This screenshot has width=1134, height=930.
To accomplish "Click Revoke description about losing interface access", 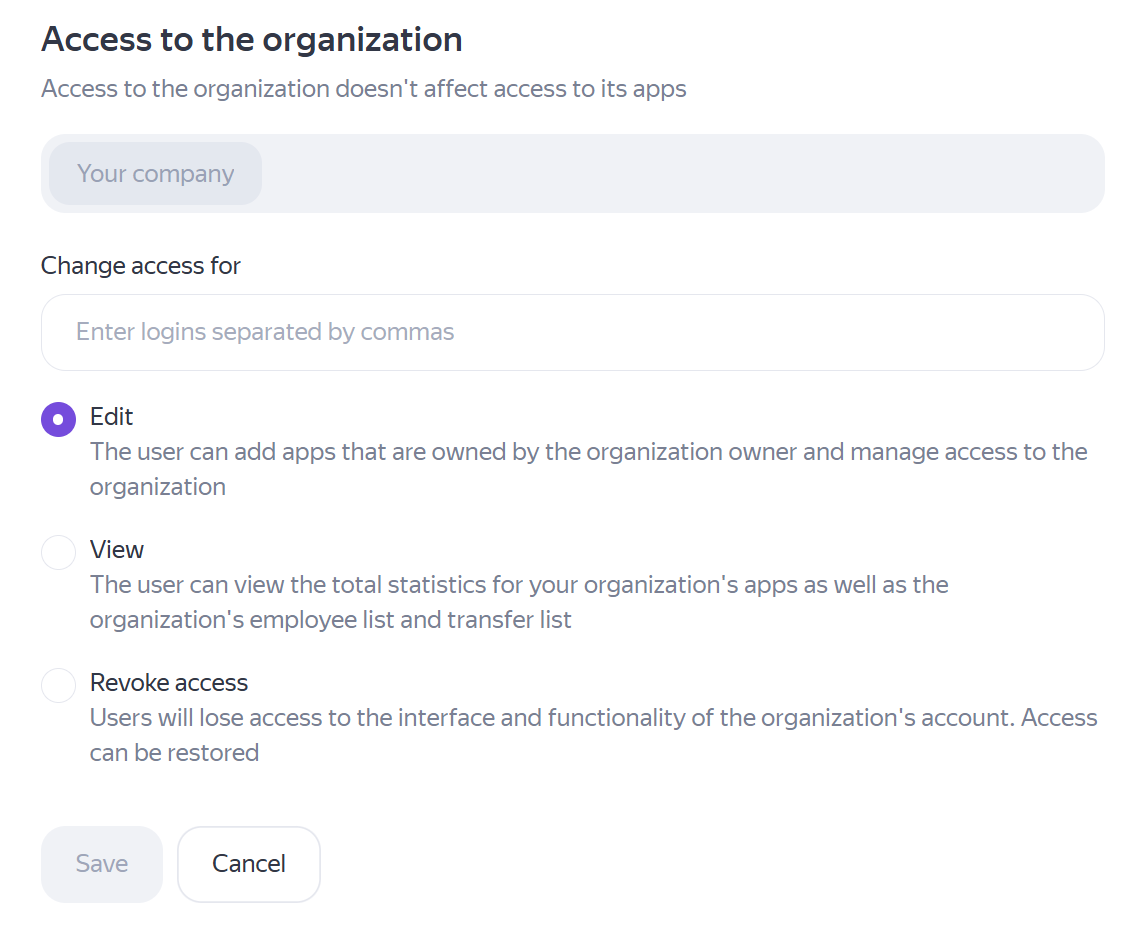I will pyautogui.click(x=593, y=718).
